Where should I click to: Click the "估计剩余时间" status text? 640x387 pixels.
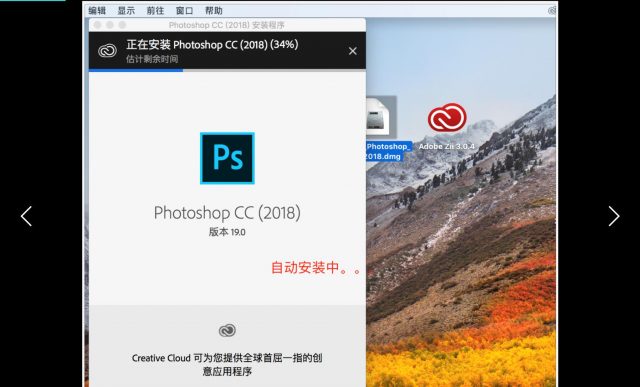[152, 59]
